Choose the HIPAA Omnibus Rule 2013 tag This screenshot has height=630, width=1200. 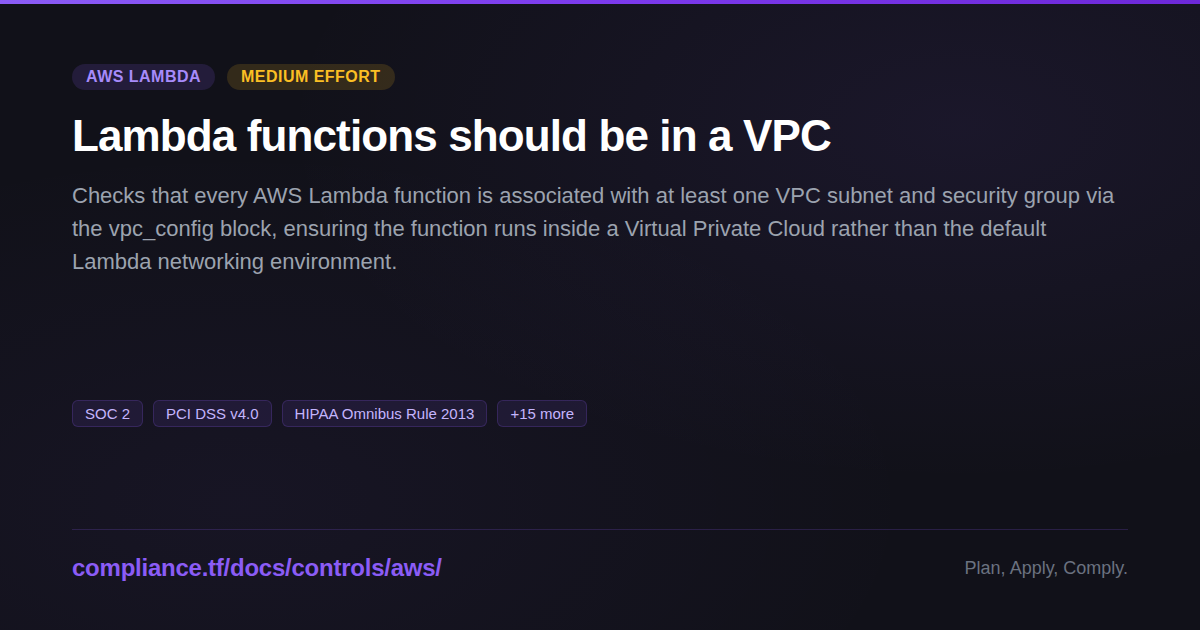384,414
